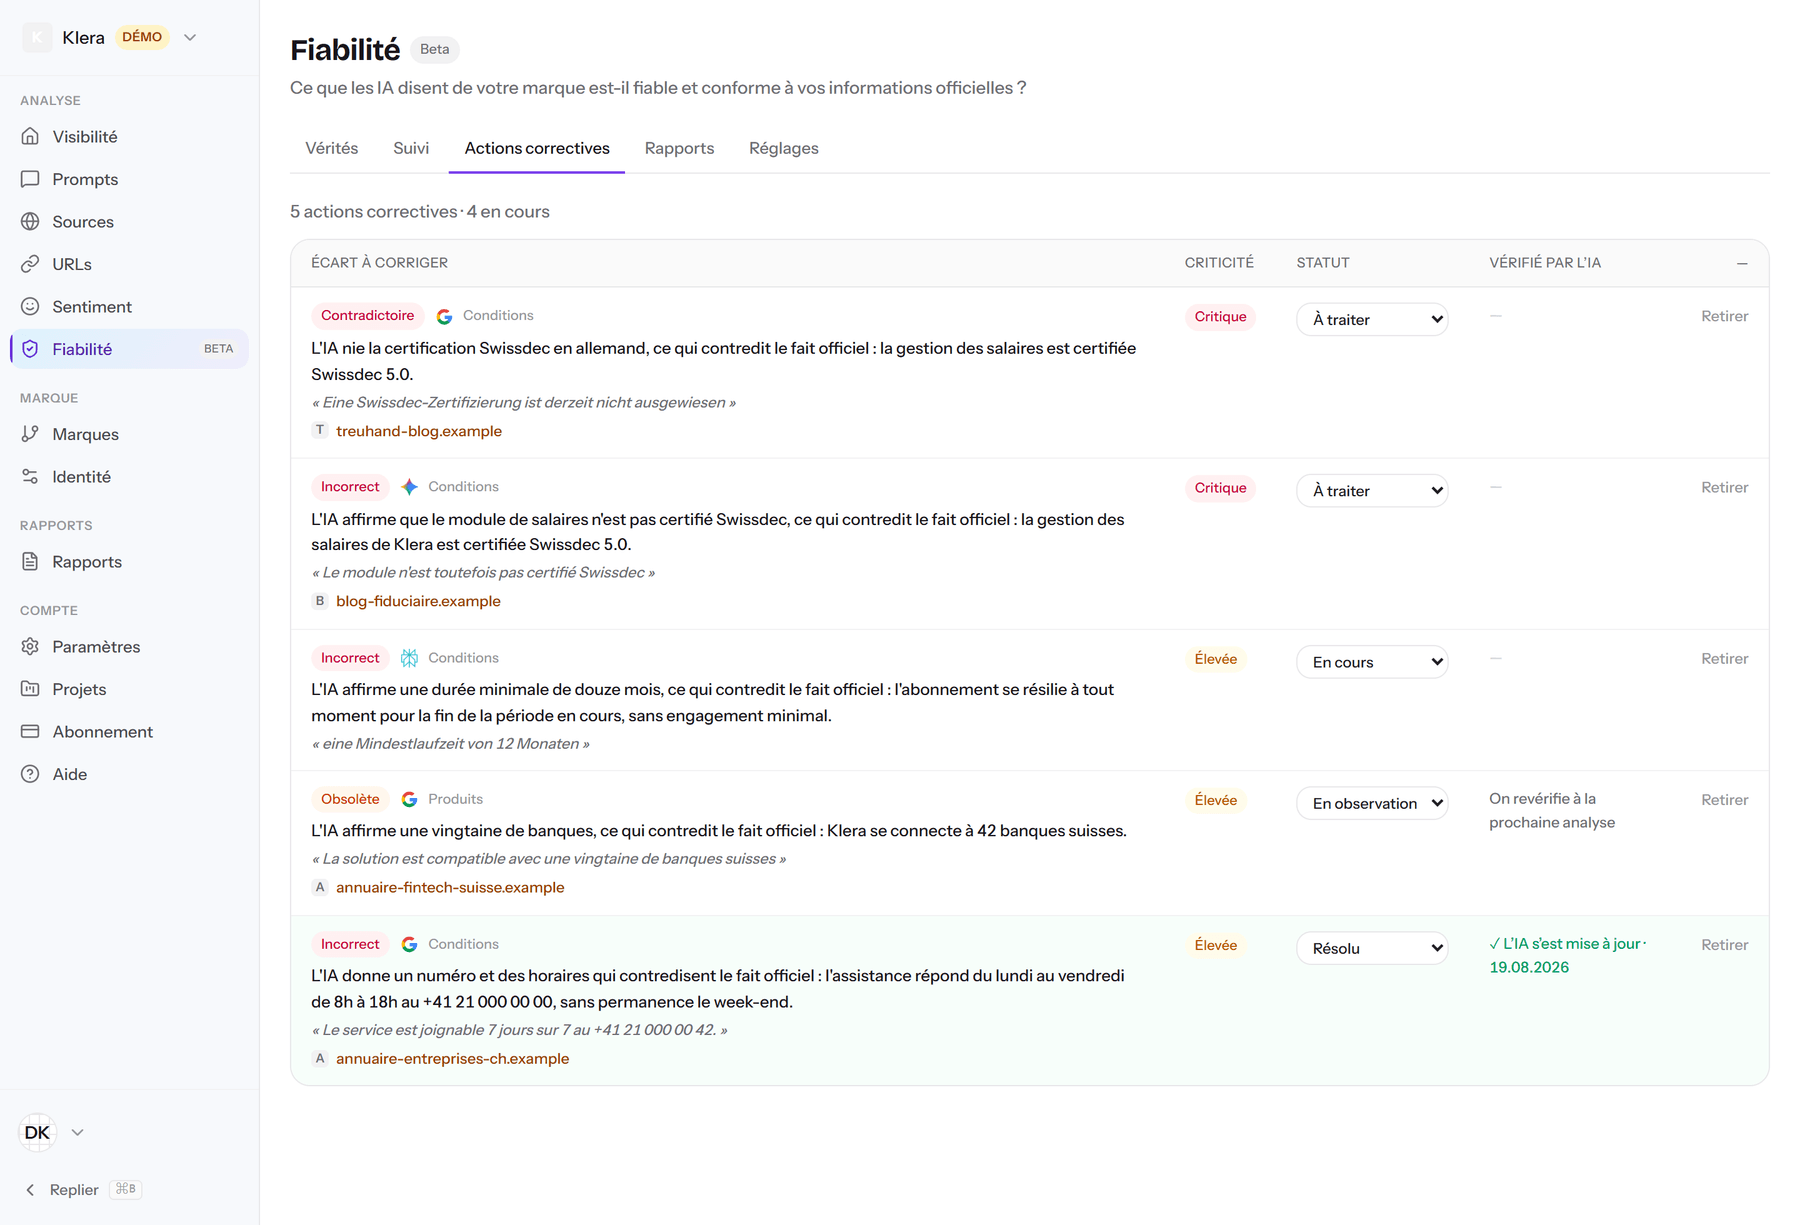1800x1225 pixels.
Task: Click the Beta badge next to Fiabilité title
Action: 434,49
